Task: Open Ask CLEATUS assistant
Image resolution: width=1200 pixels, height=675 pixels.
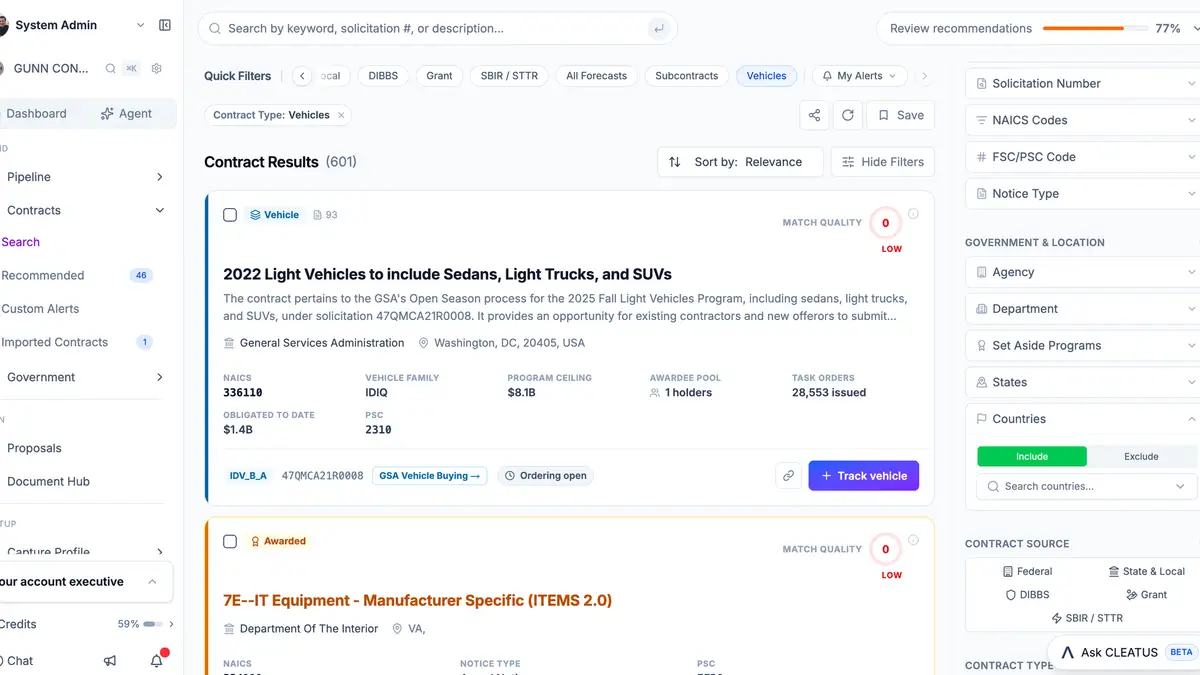Action: point(1125,652)
